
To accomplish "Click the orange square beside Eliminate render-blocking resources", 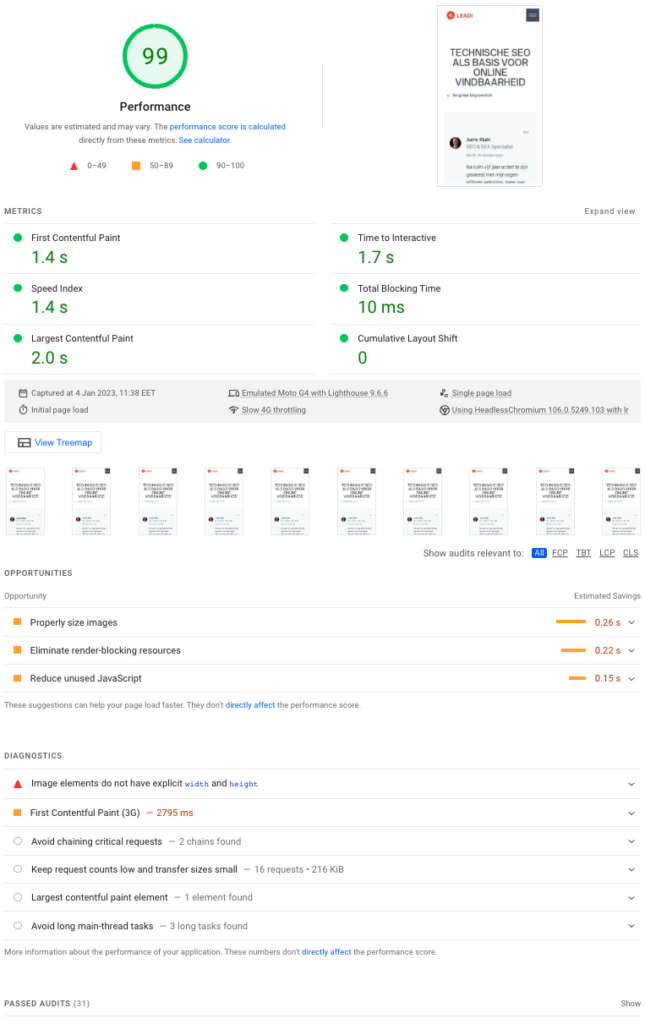I will point(18,650).
